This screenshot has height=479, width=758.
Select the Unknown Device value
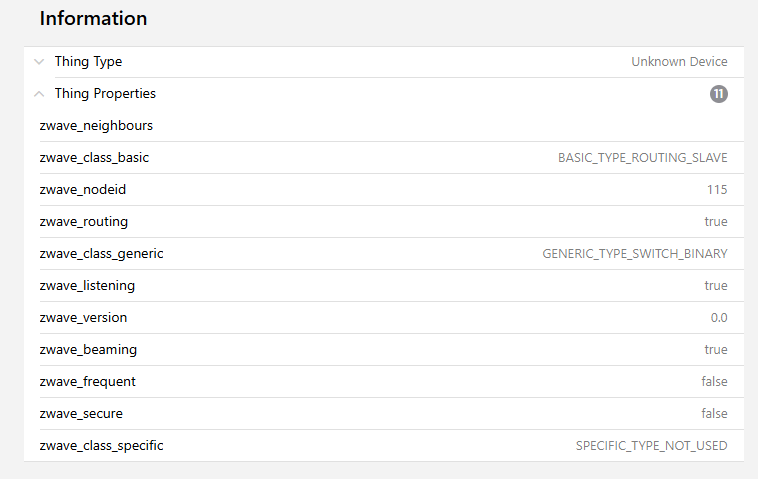pyautogui.click(x=679, y=62)
